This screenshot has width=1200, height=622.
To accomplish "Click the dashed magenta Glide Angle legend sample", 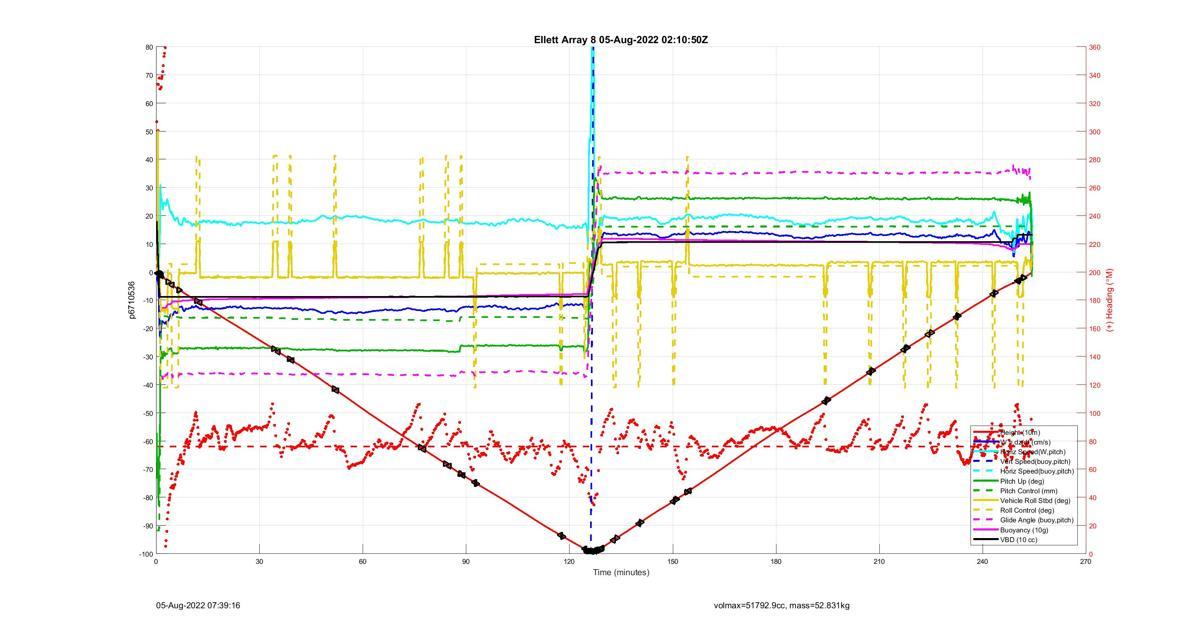I will 986,520.
